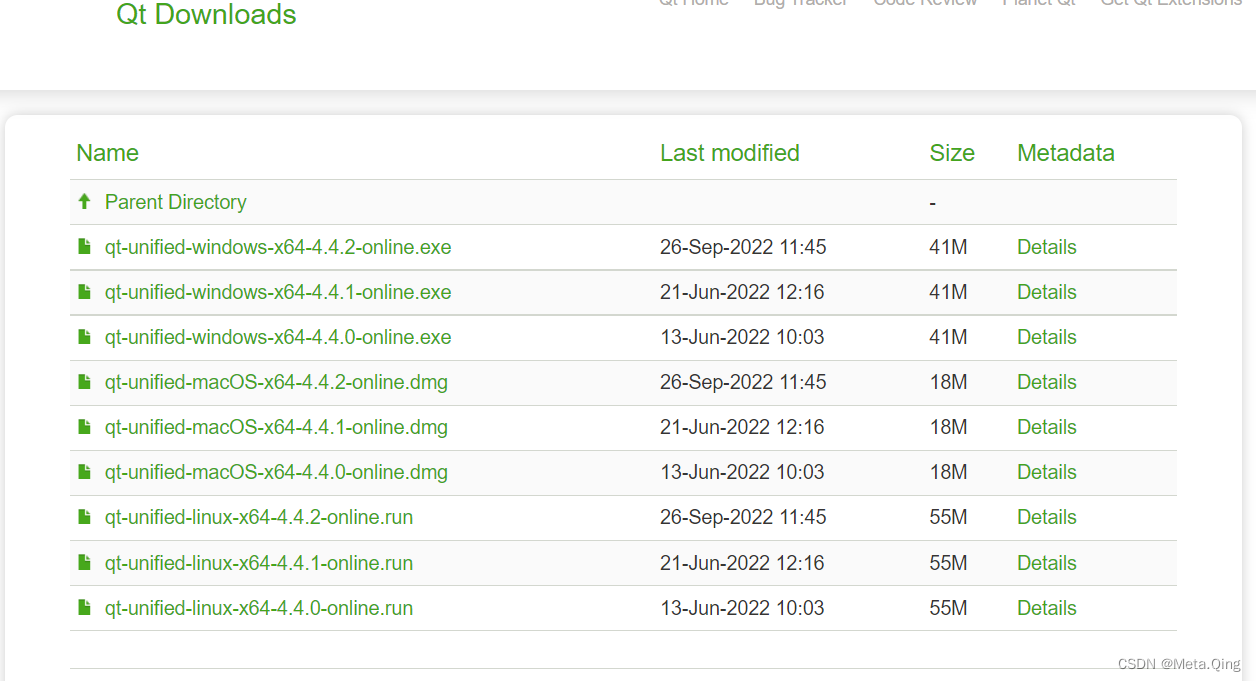Download qt-unified-macOS-x64-4.4.1-online.dmg
The width and height of the screenshot is (1256, 681).
click(x=276, y=427)
